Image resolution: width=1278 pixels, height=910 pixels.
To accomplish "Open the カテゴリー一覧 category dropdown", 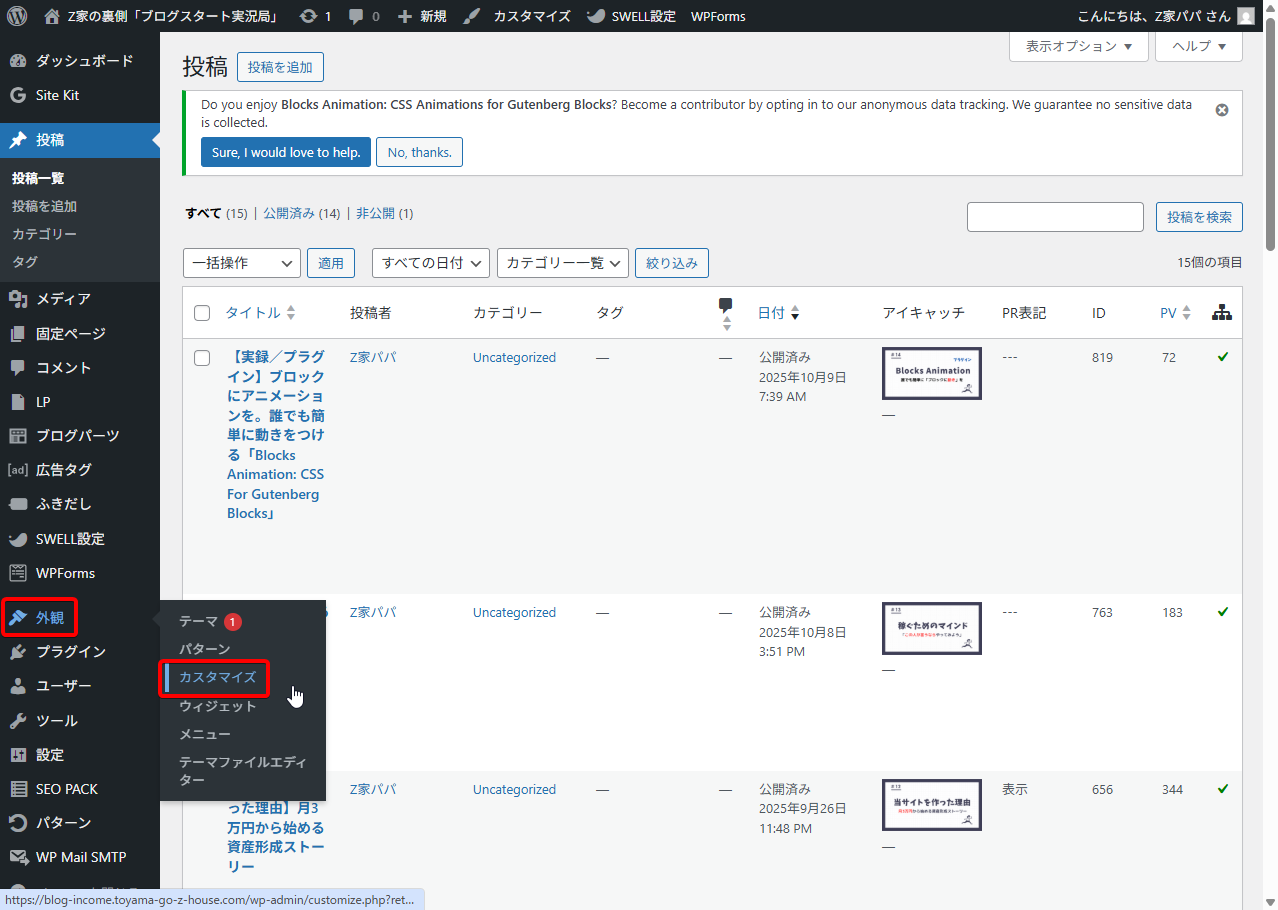I will pyautogui.click(x=562, y=263).
